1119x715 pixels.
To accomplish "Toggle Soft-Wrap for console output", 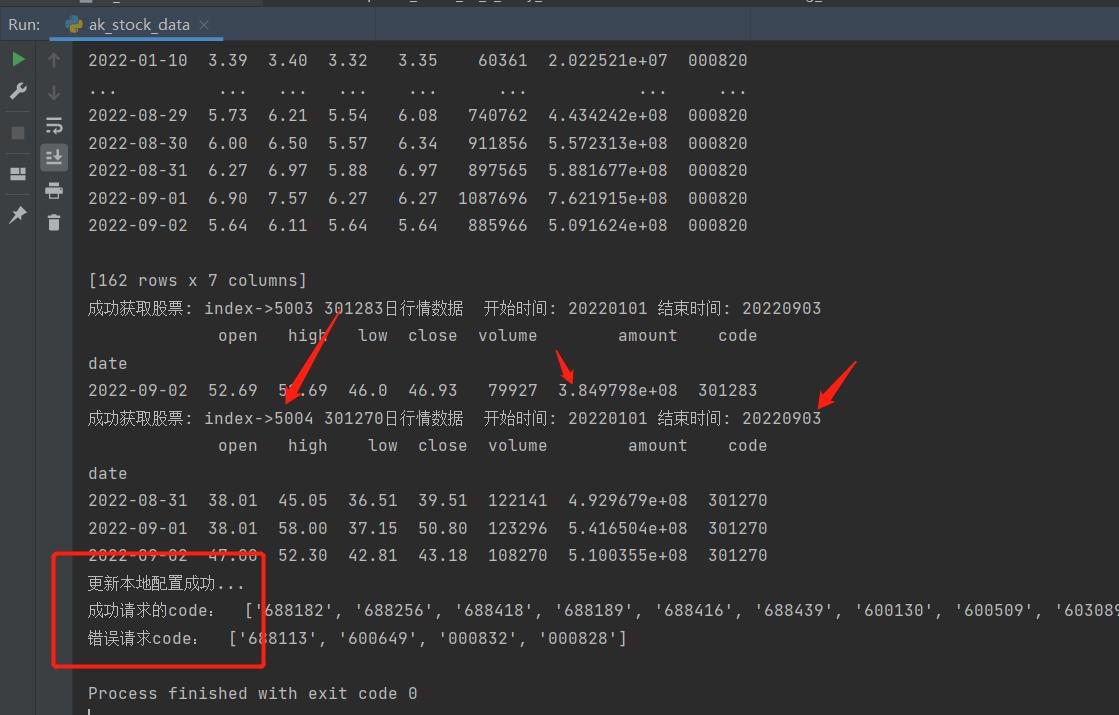I will [x=54, y=125].
